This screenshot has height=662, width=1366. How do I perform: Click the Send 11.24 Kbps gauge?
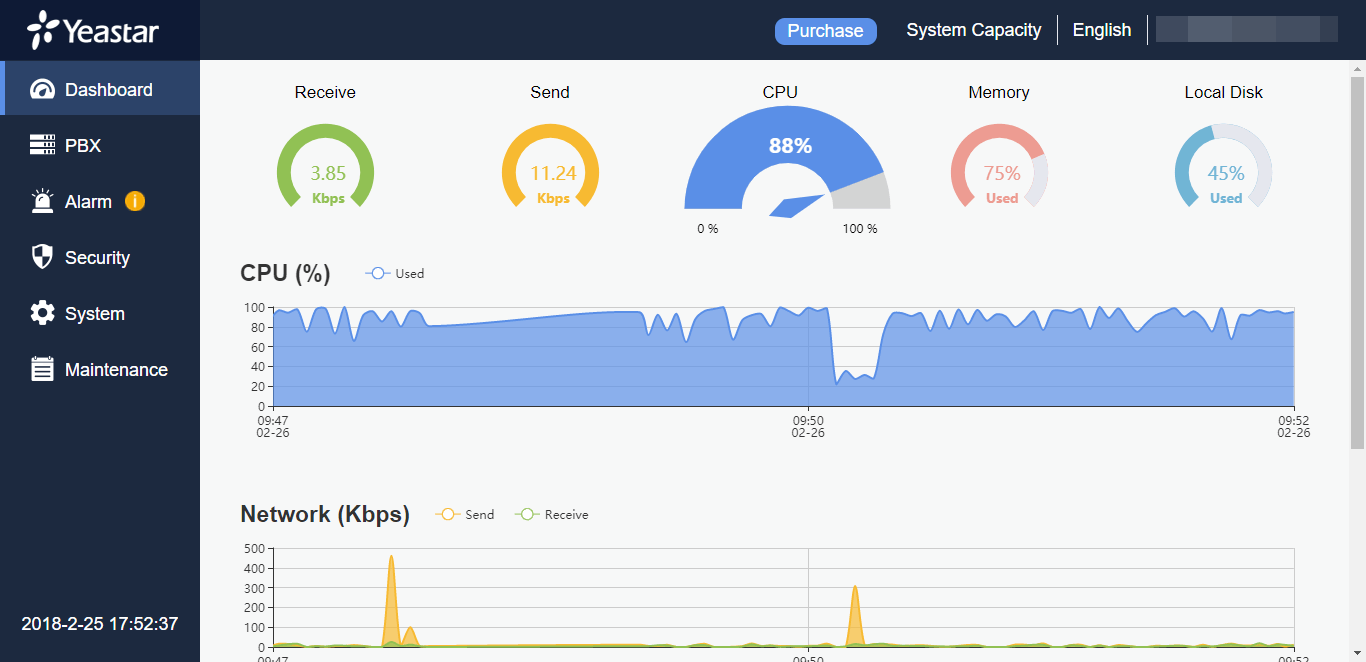tap(550, 167)
